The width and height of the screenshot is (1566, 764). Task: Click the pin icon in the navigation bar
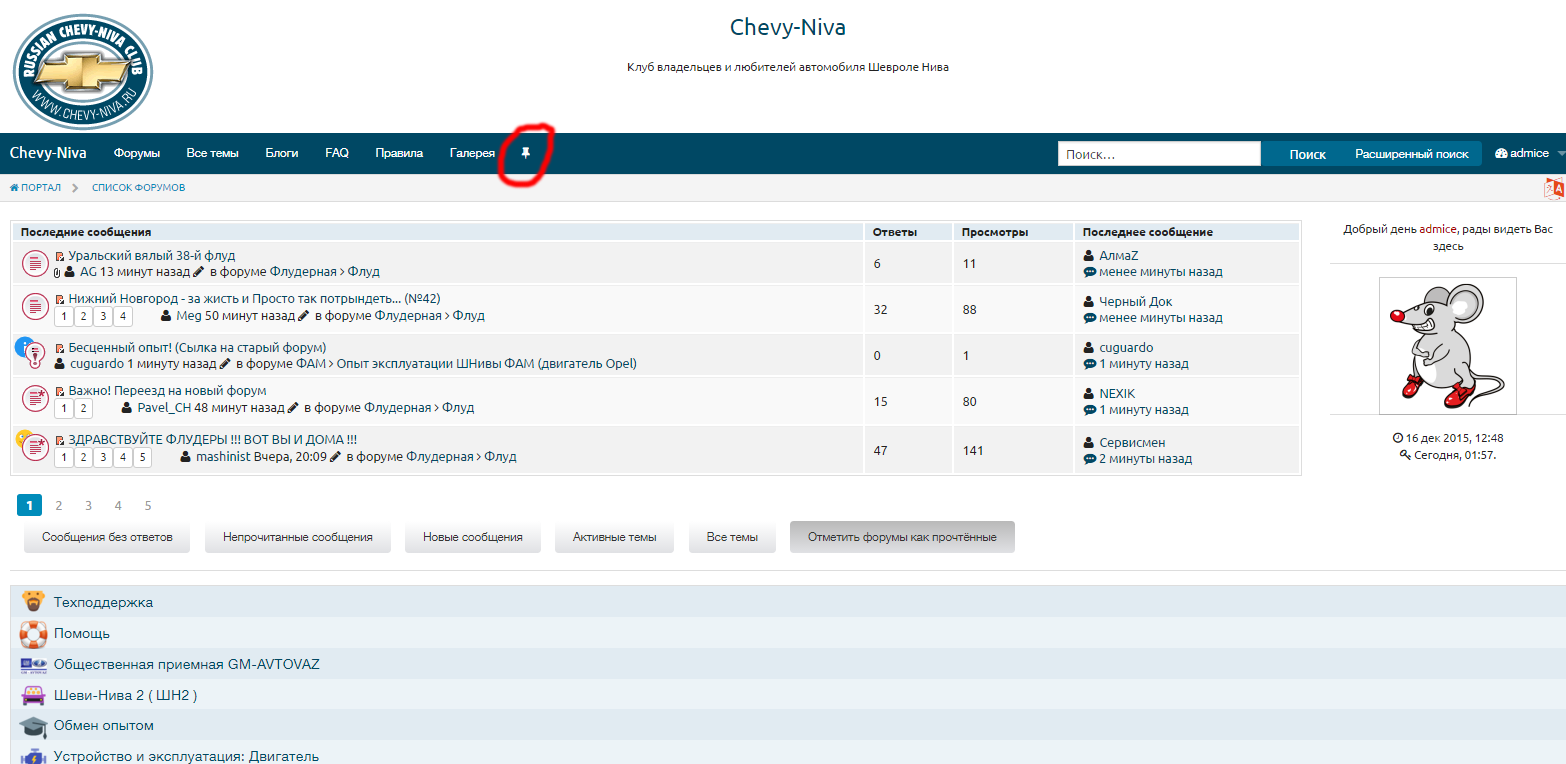(526, 153)
